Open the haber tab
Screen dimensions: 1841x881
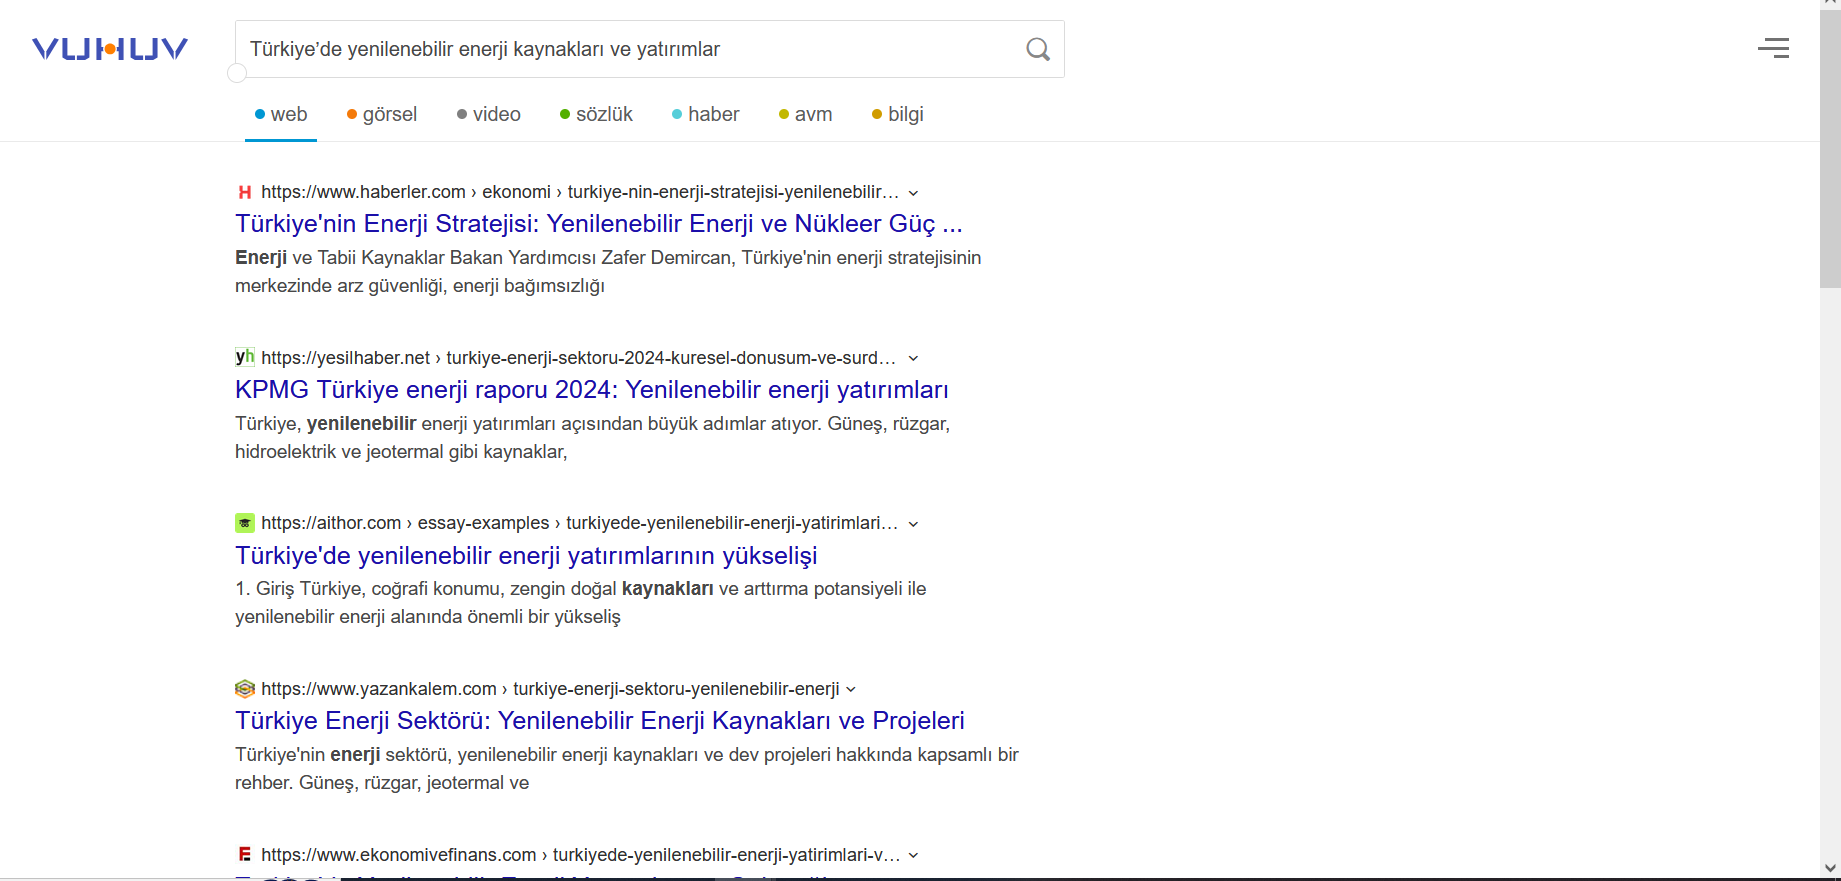click(706, 114)
